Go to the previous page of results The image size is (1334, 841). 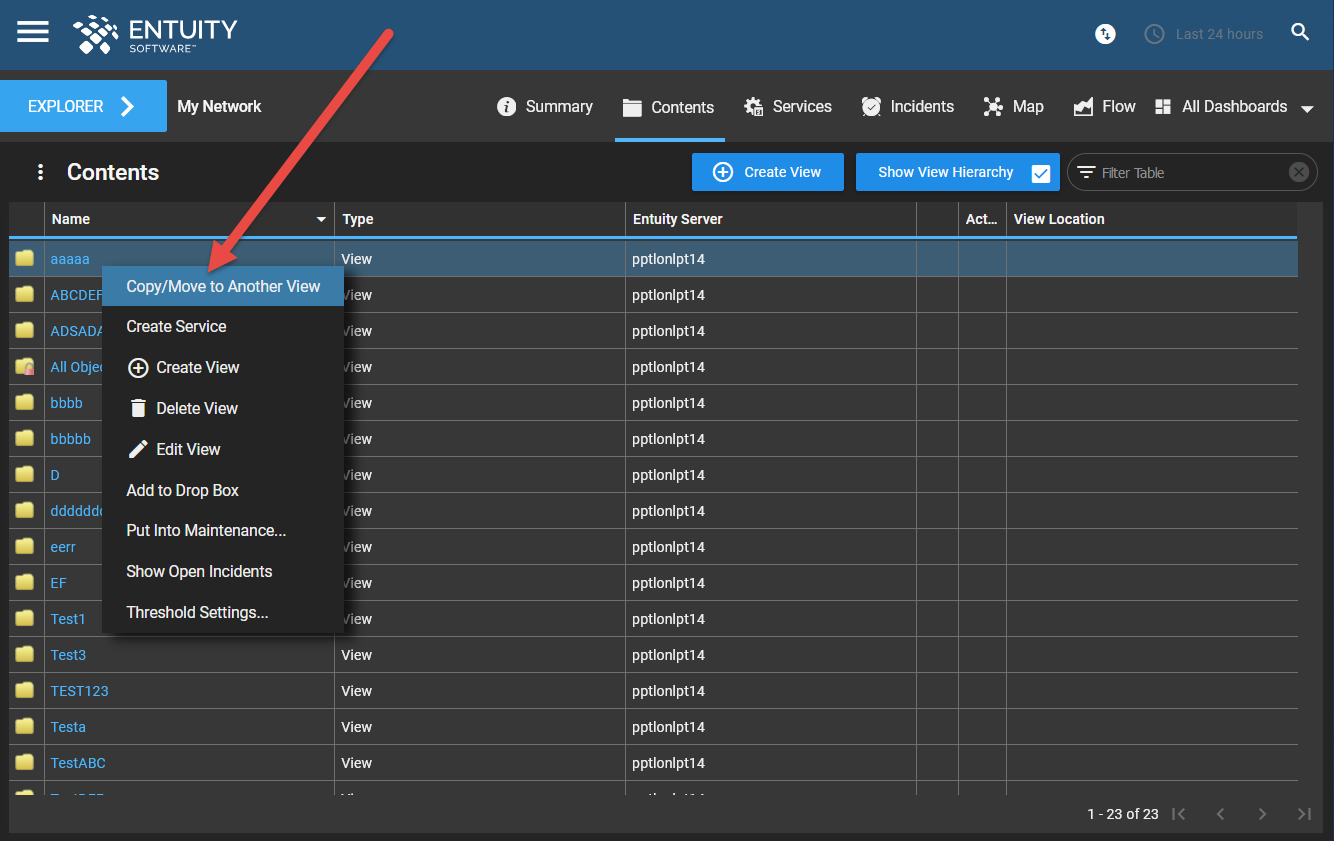coord(1220,814)
